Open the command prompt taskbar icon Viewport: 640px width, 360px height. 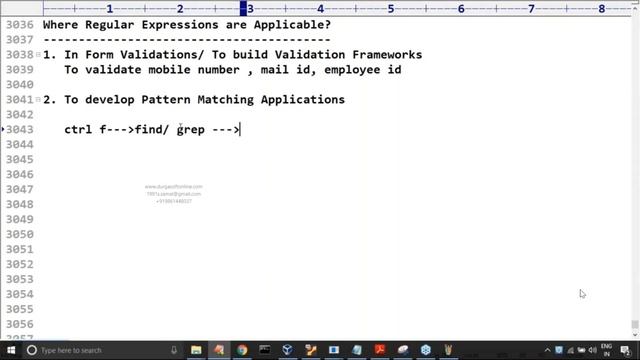[x=264, y=350]
